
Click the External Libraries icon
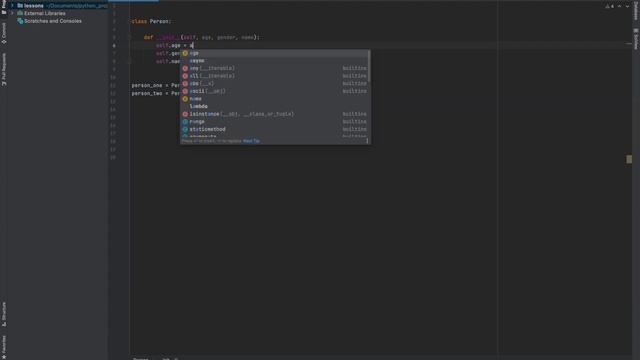pos(20,13)
